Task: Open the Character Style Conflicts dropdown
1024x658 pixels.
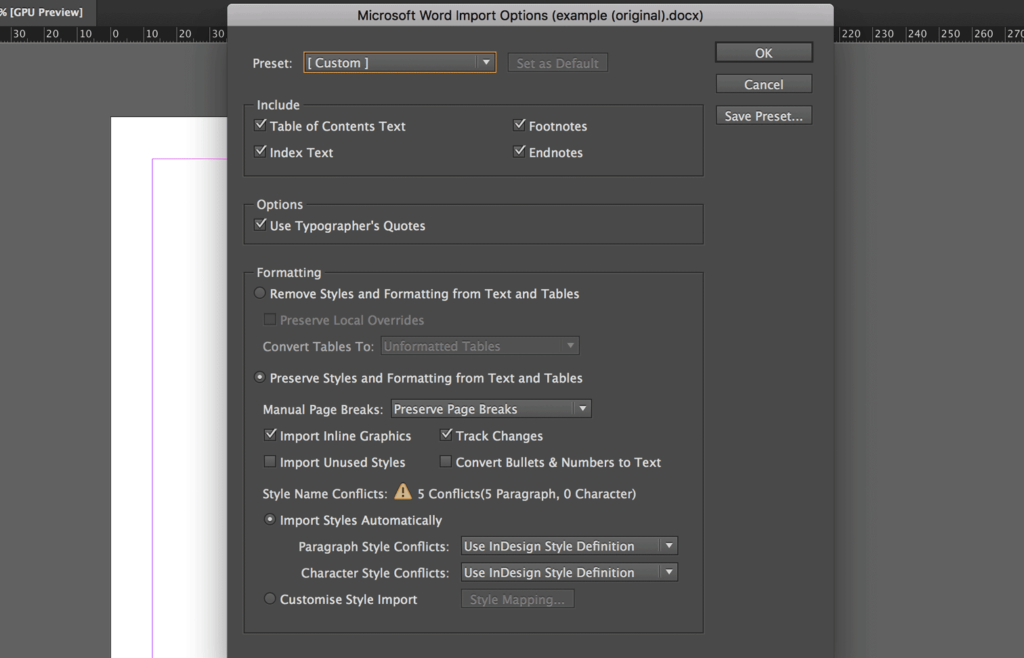Action: 567,572
